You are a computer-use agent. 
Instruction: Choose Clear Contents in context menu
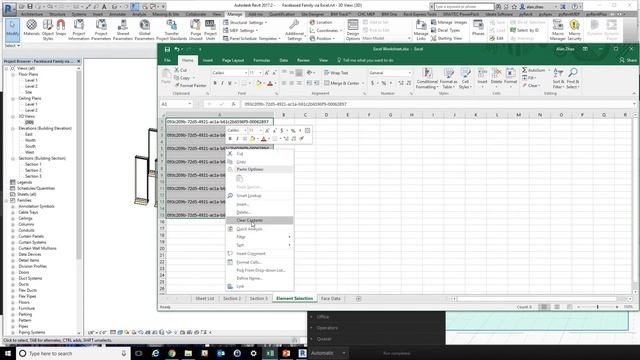[260, 220]
